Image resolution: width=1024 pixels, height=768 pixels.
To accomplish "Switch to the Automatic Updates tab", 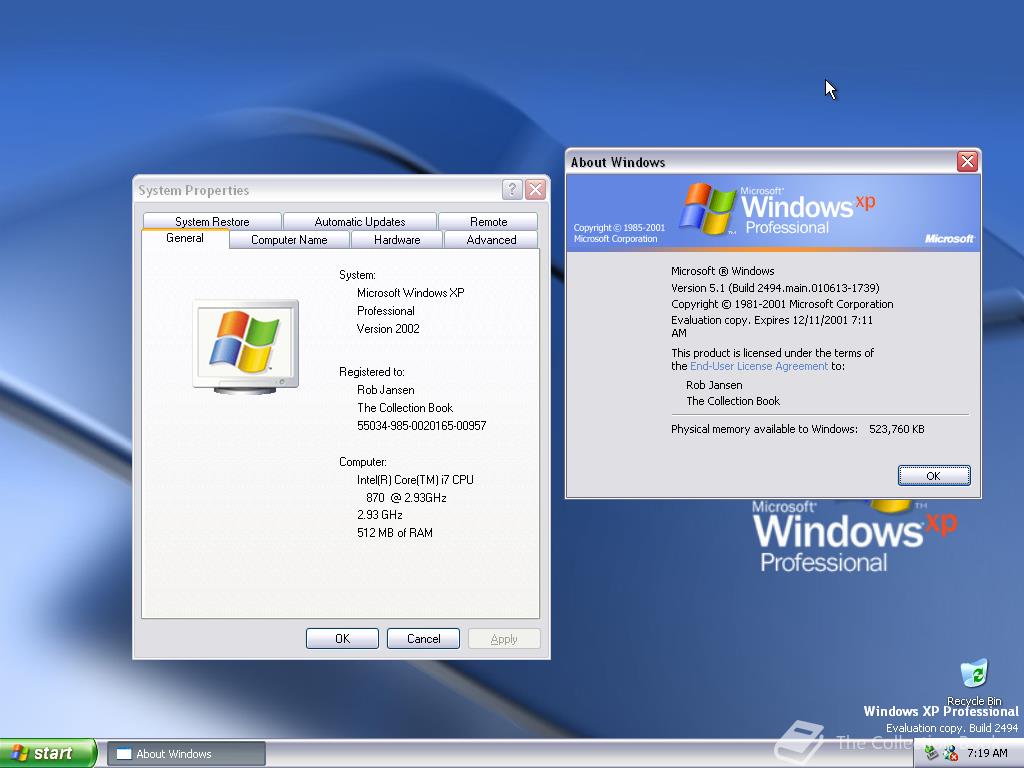I will pyautogui.click(x=360, y=221).
